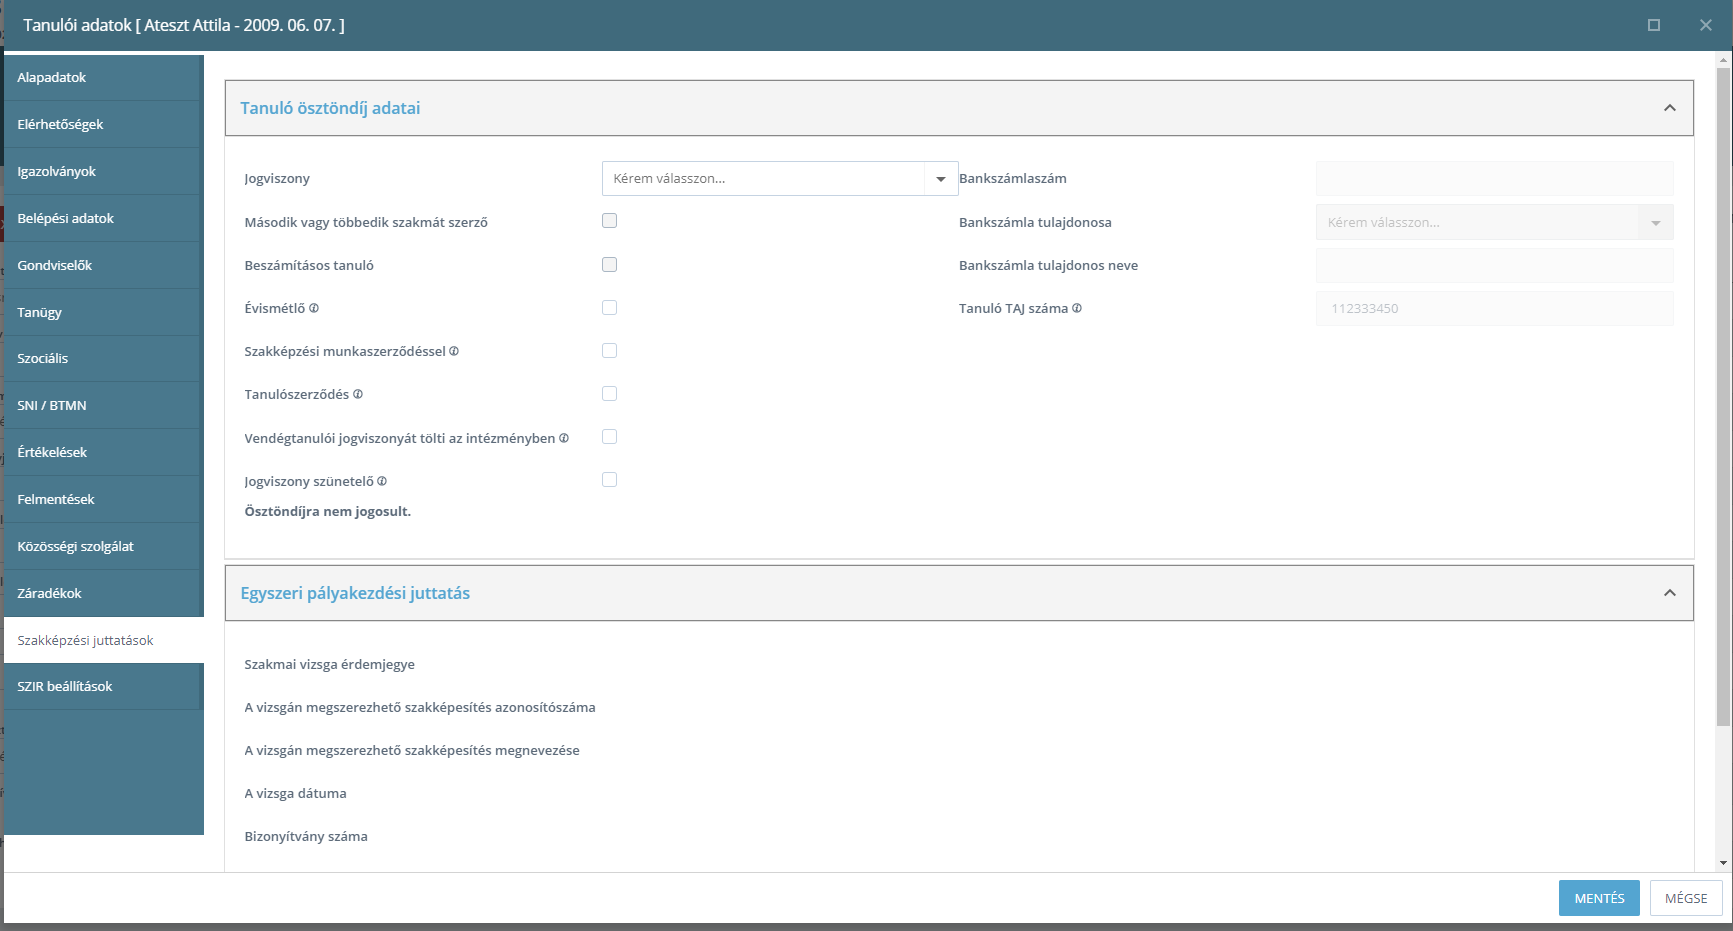Screen dimensions: 1733x931
Task: Check Vendégtanulói jogviszonyát tölti az intézményben box
Action: (609, 436)
